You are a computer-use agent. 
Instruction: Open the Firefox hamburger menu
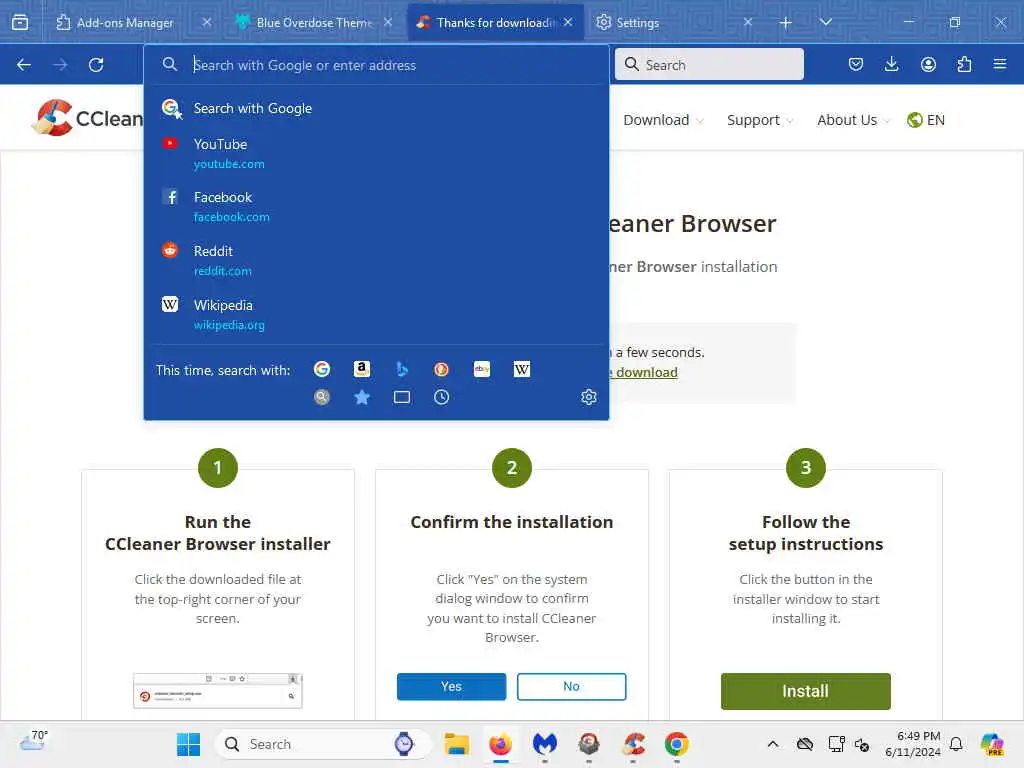[x=1000, y=64]
